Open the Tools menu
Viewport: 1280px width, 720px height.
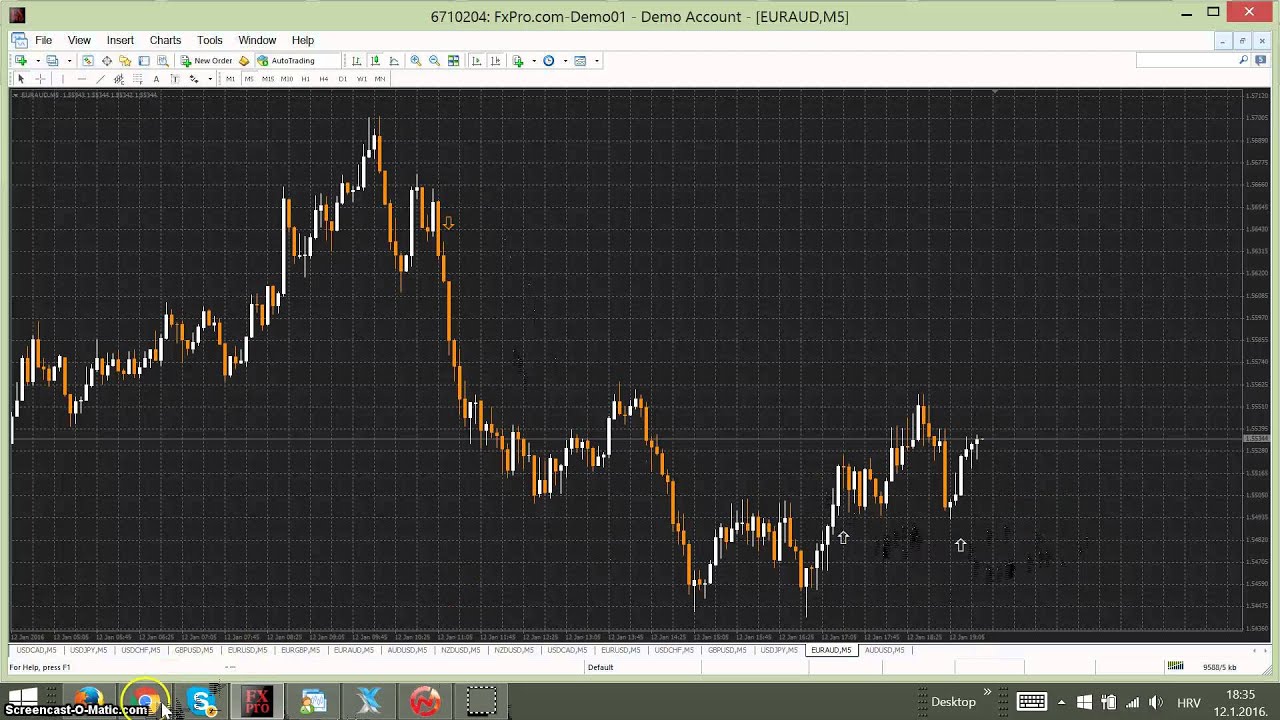(210, 40)
